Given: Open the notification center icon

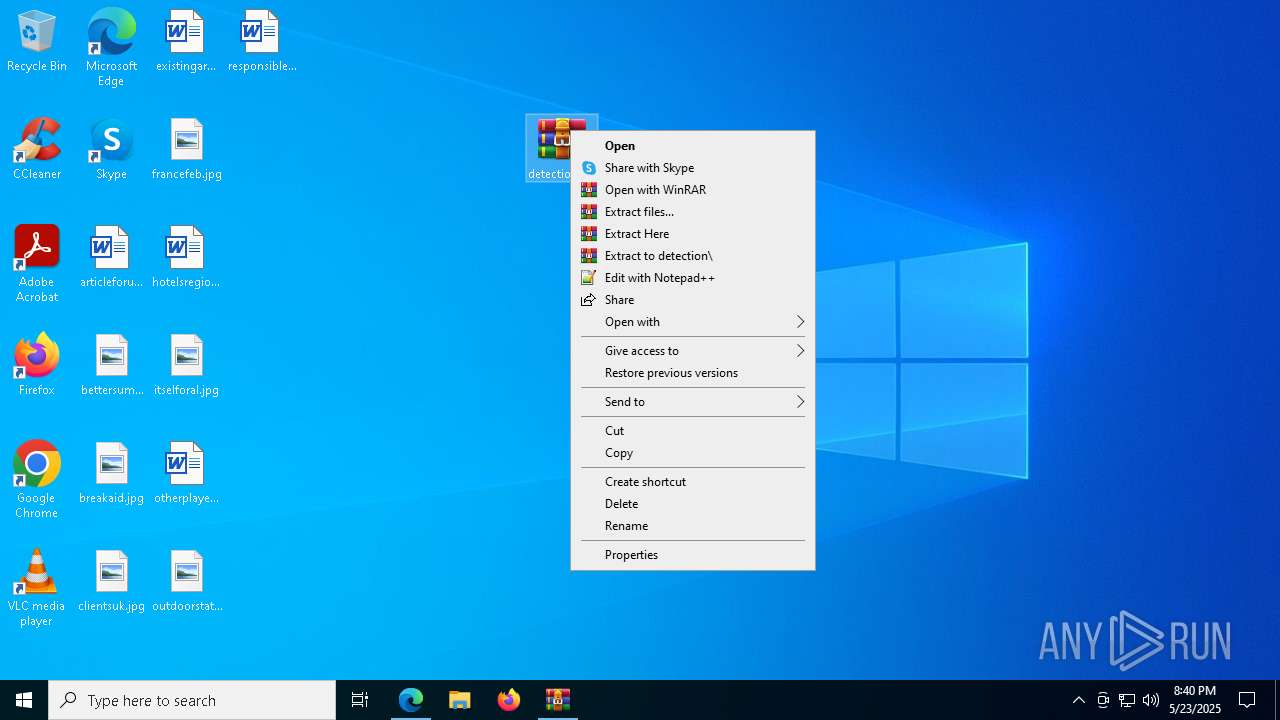Looking at the screenshot, I should 1247,700.
